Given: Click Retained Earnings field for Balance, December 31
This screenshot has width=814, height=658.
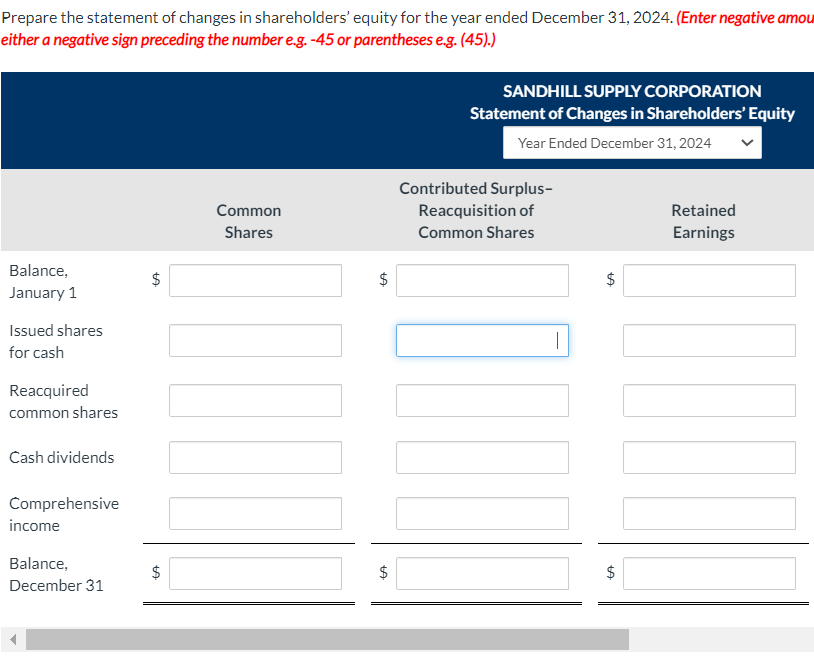Looking at the screenshot, I should point(709,573).
